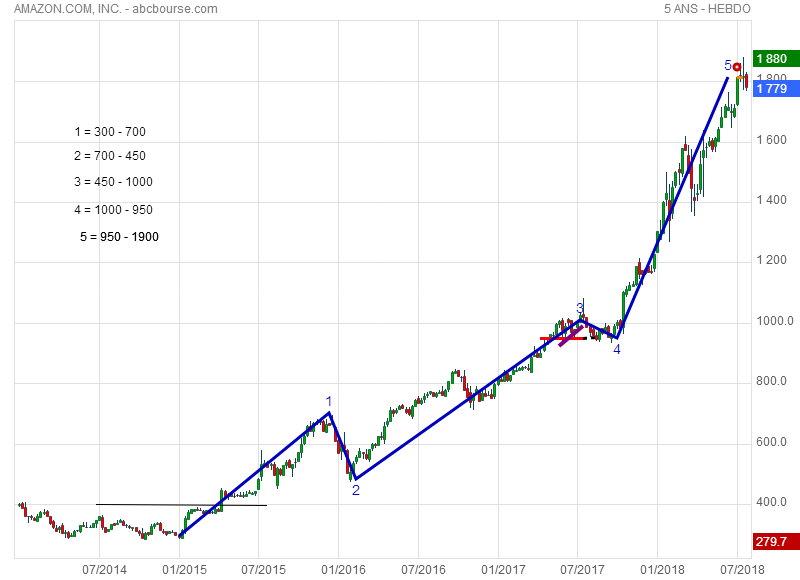Viewport: 800px width, 580px height.
Task: Click the wave label '5' at the top
Action: pyautogui.click(x=728, y=65)
